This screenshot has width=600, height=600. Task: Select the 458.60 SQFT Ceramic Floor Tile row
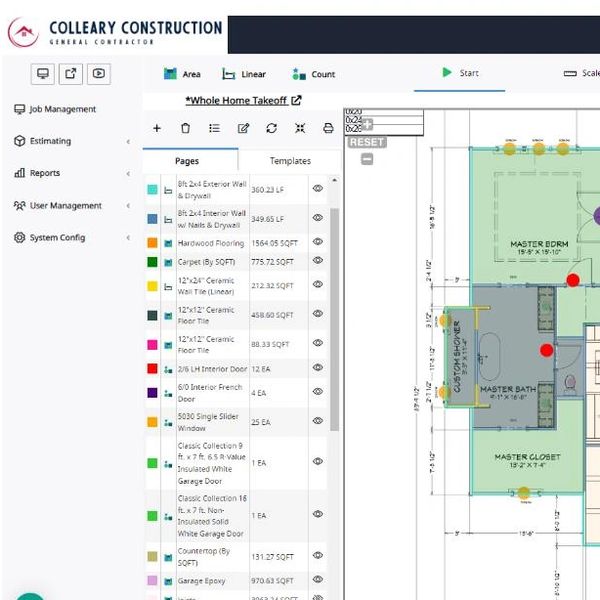click(x=236, y=315)
